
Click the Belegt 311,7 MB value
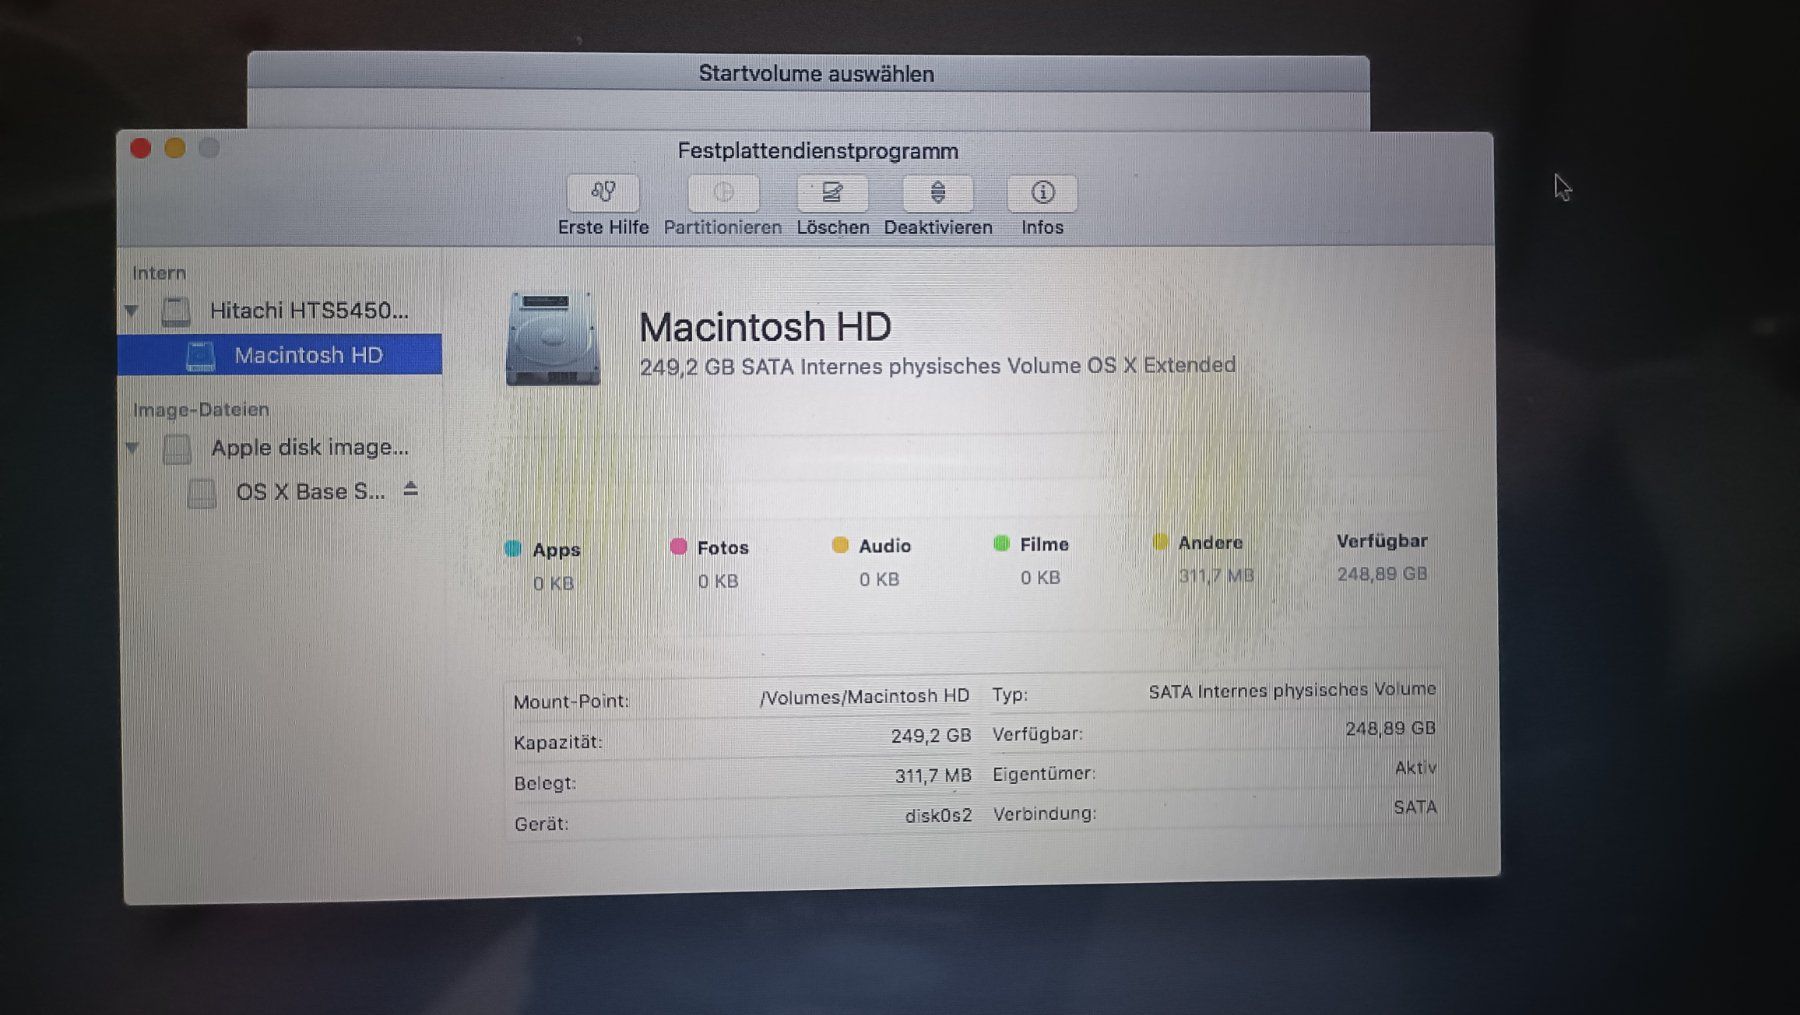click(933, 776)
